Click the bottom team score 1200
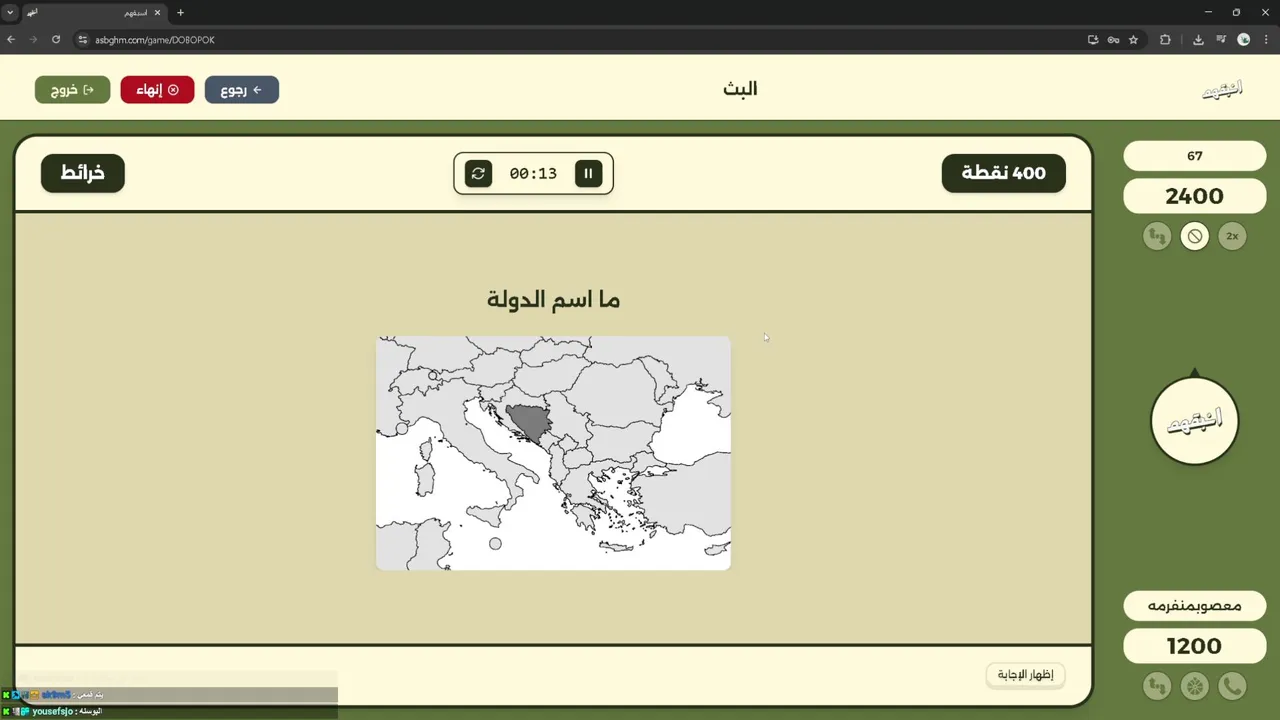 (x=1194, y=646)
